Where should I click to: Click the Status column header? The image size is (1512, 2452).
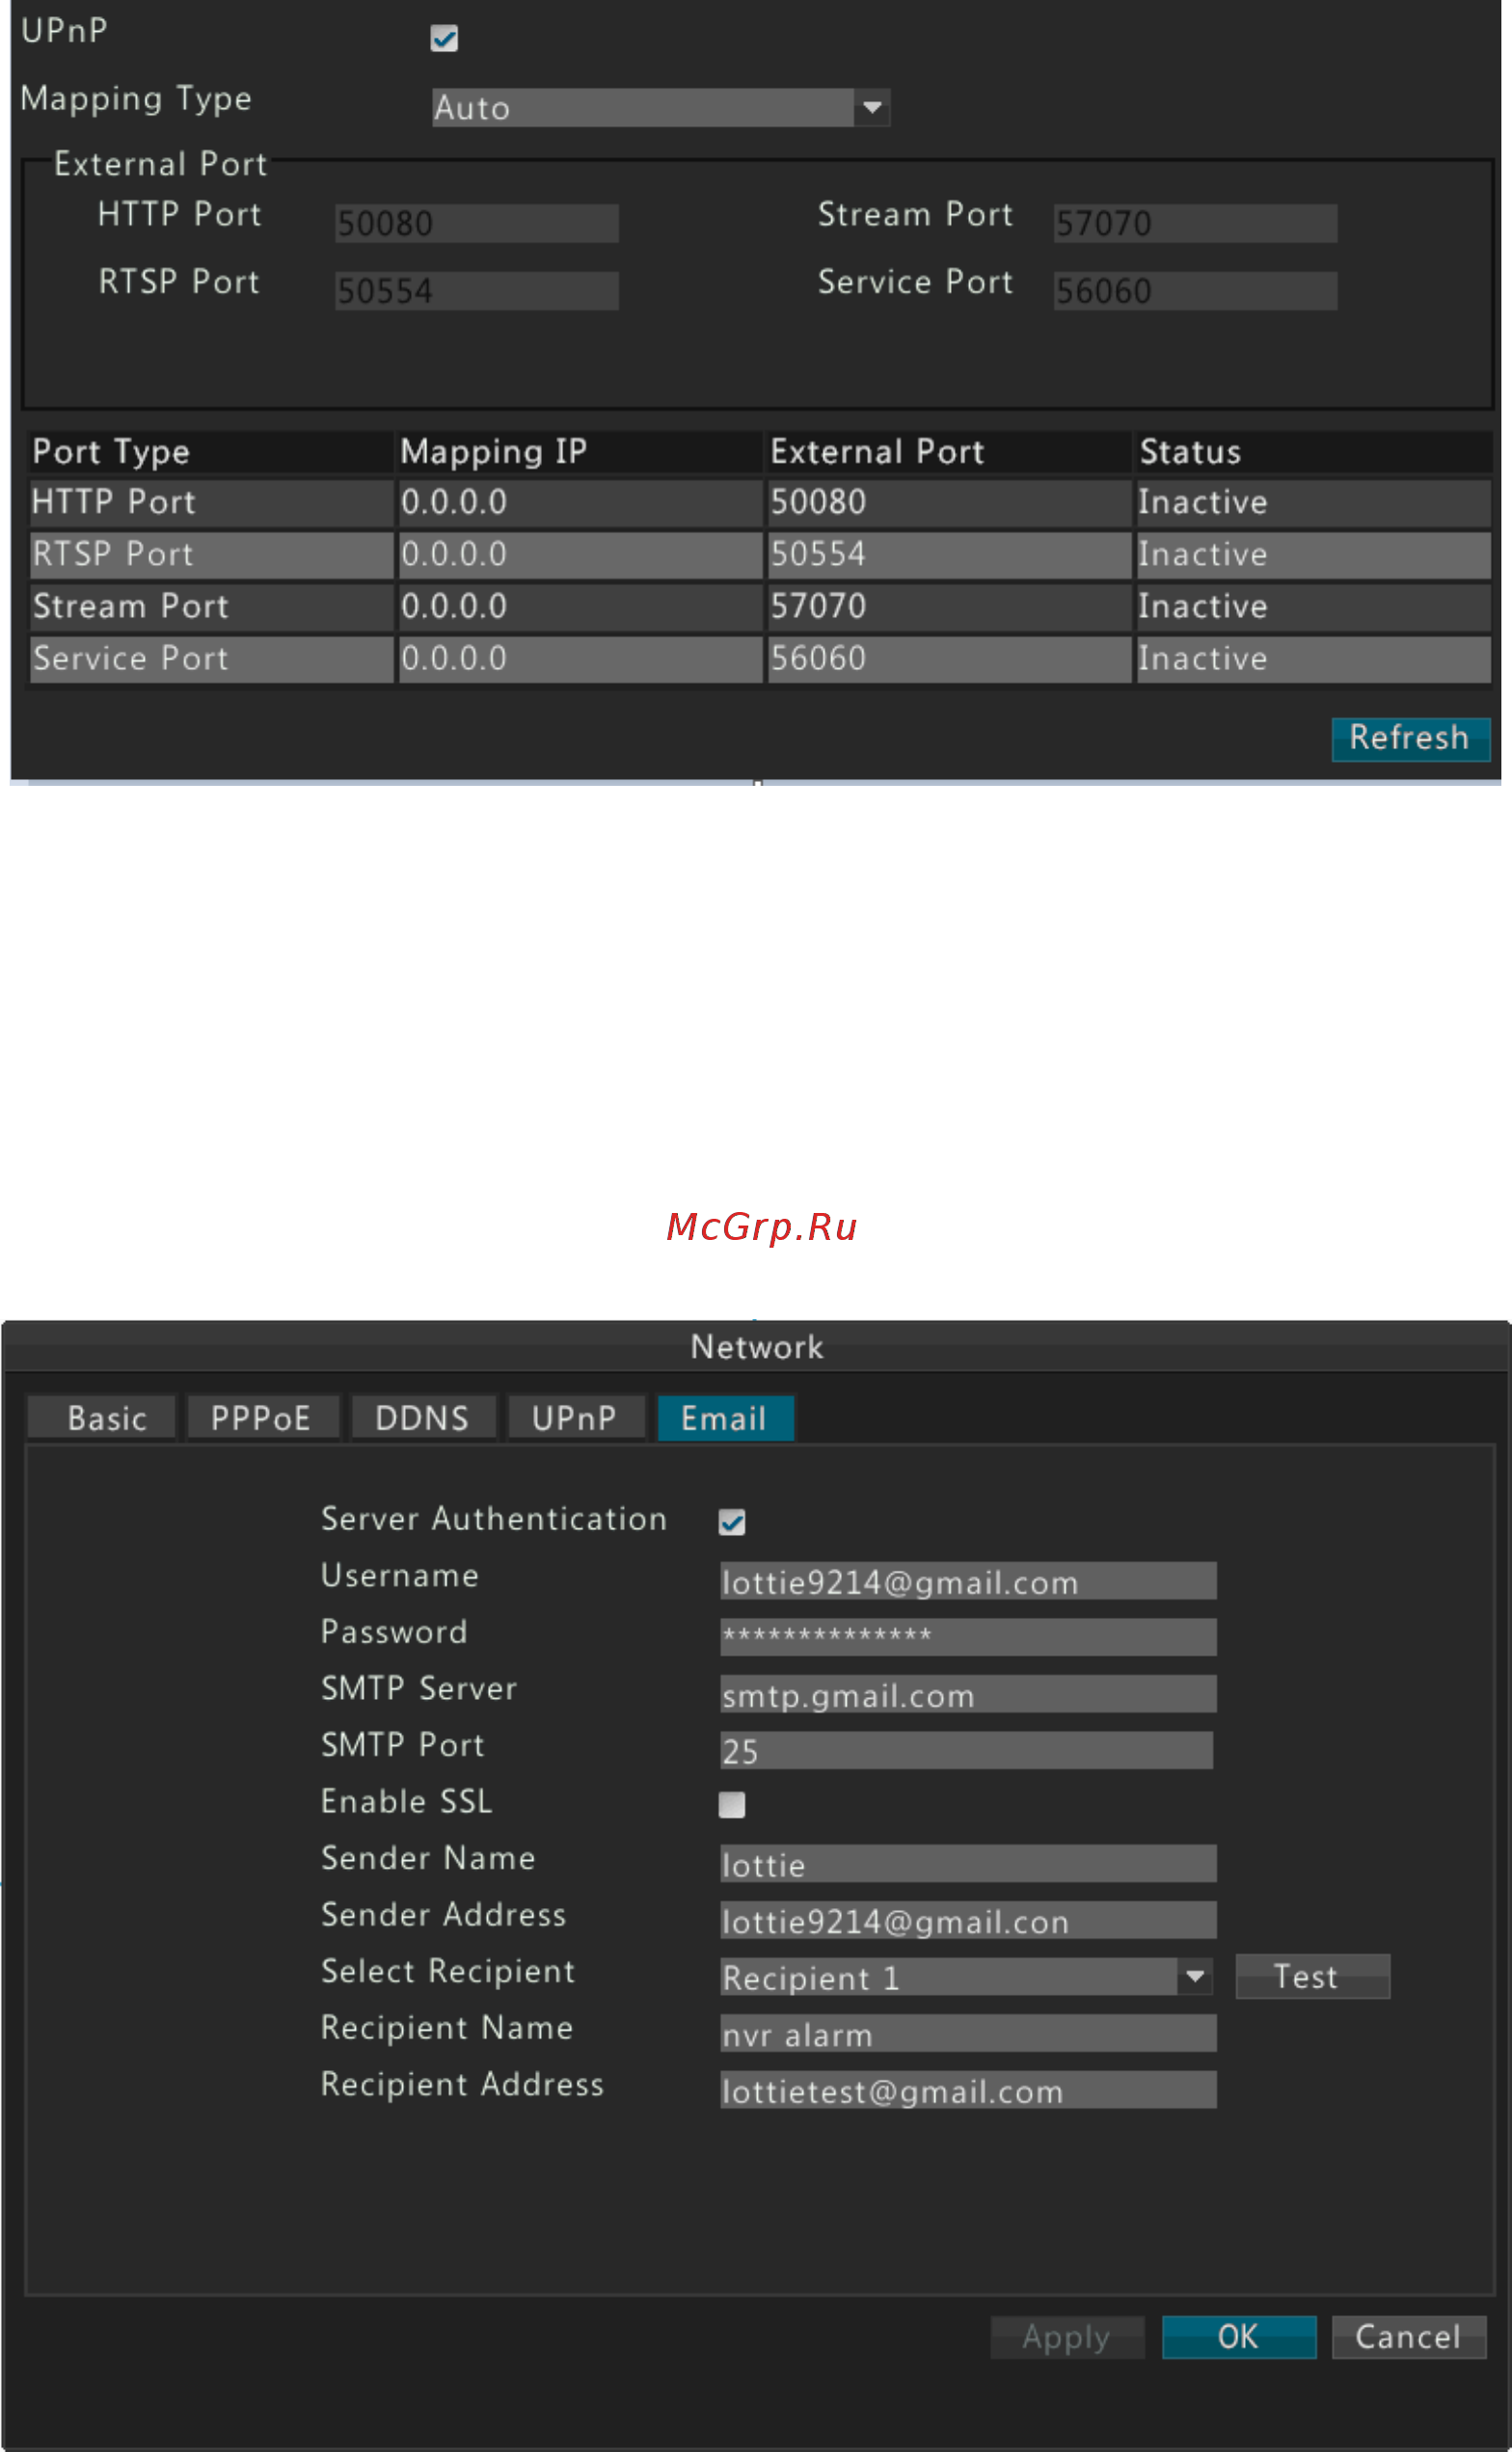[1313, 452]
